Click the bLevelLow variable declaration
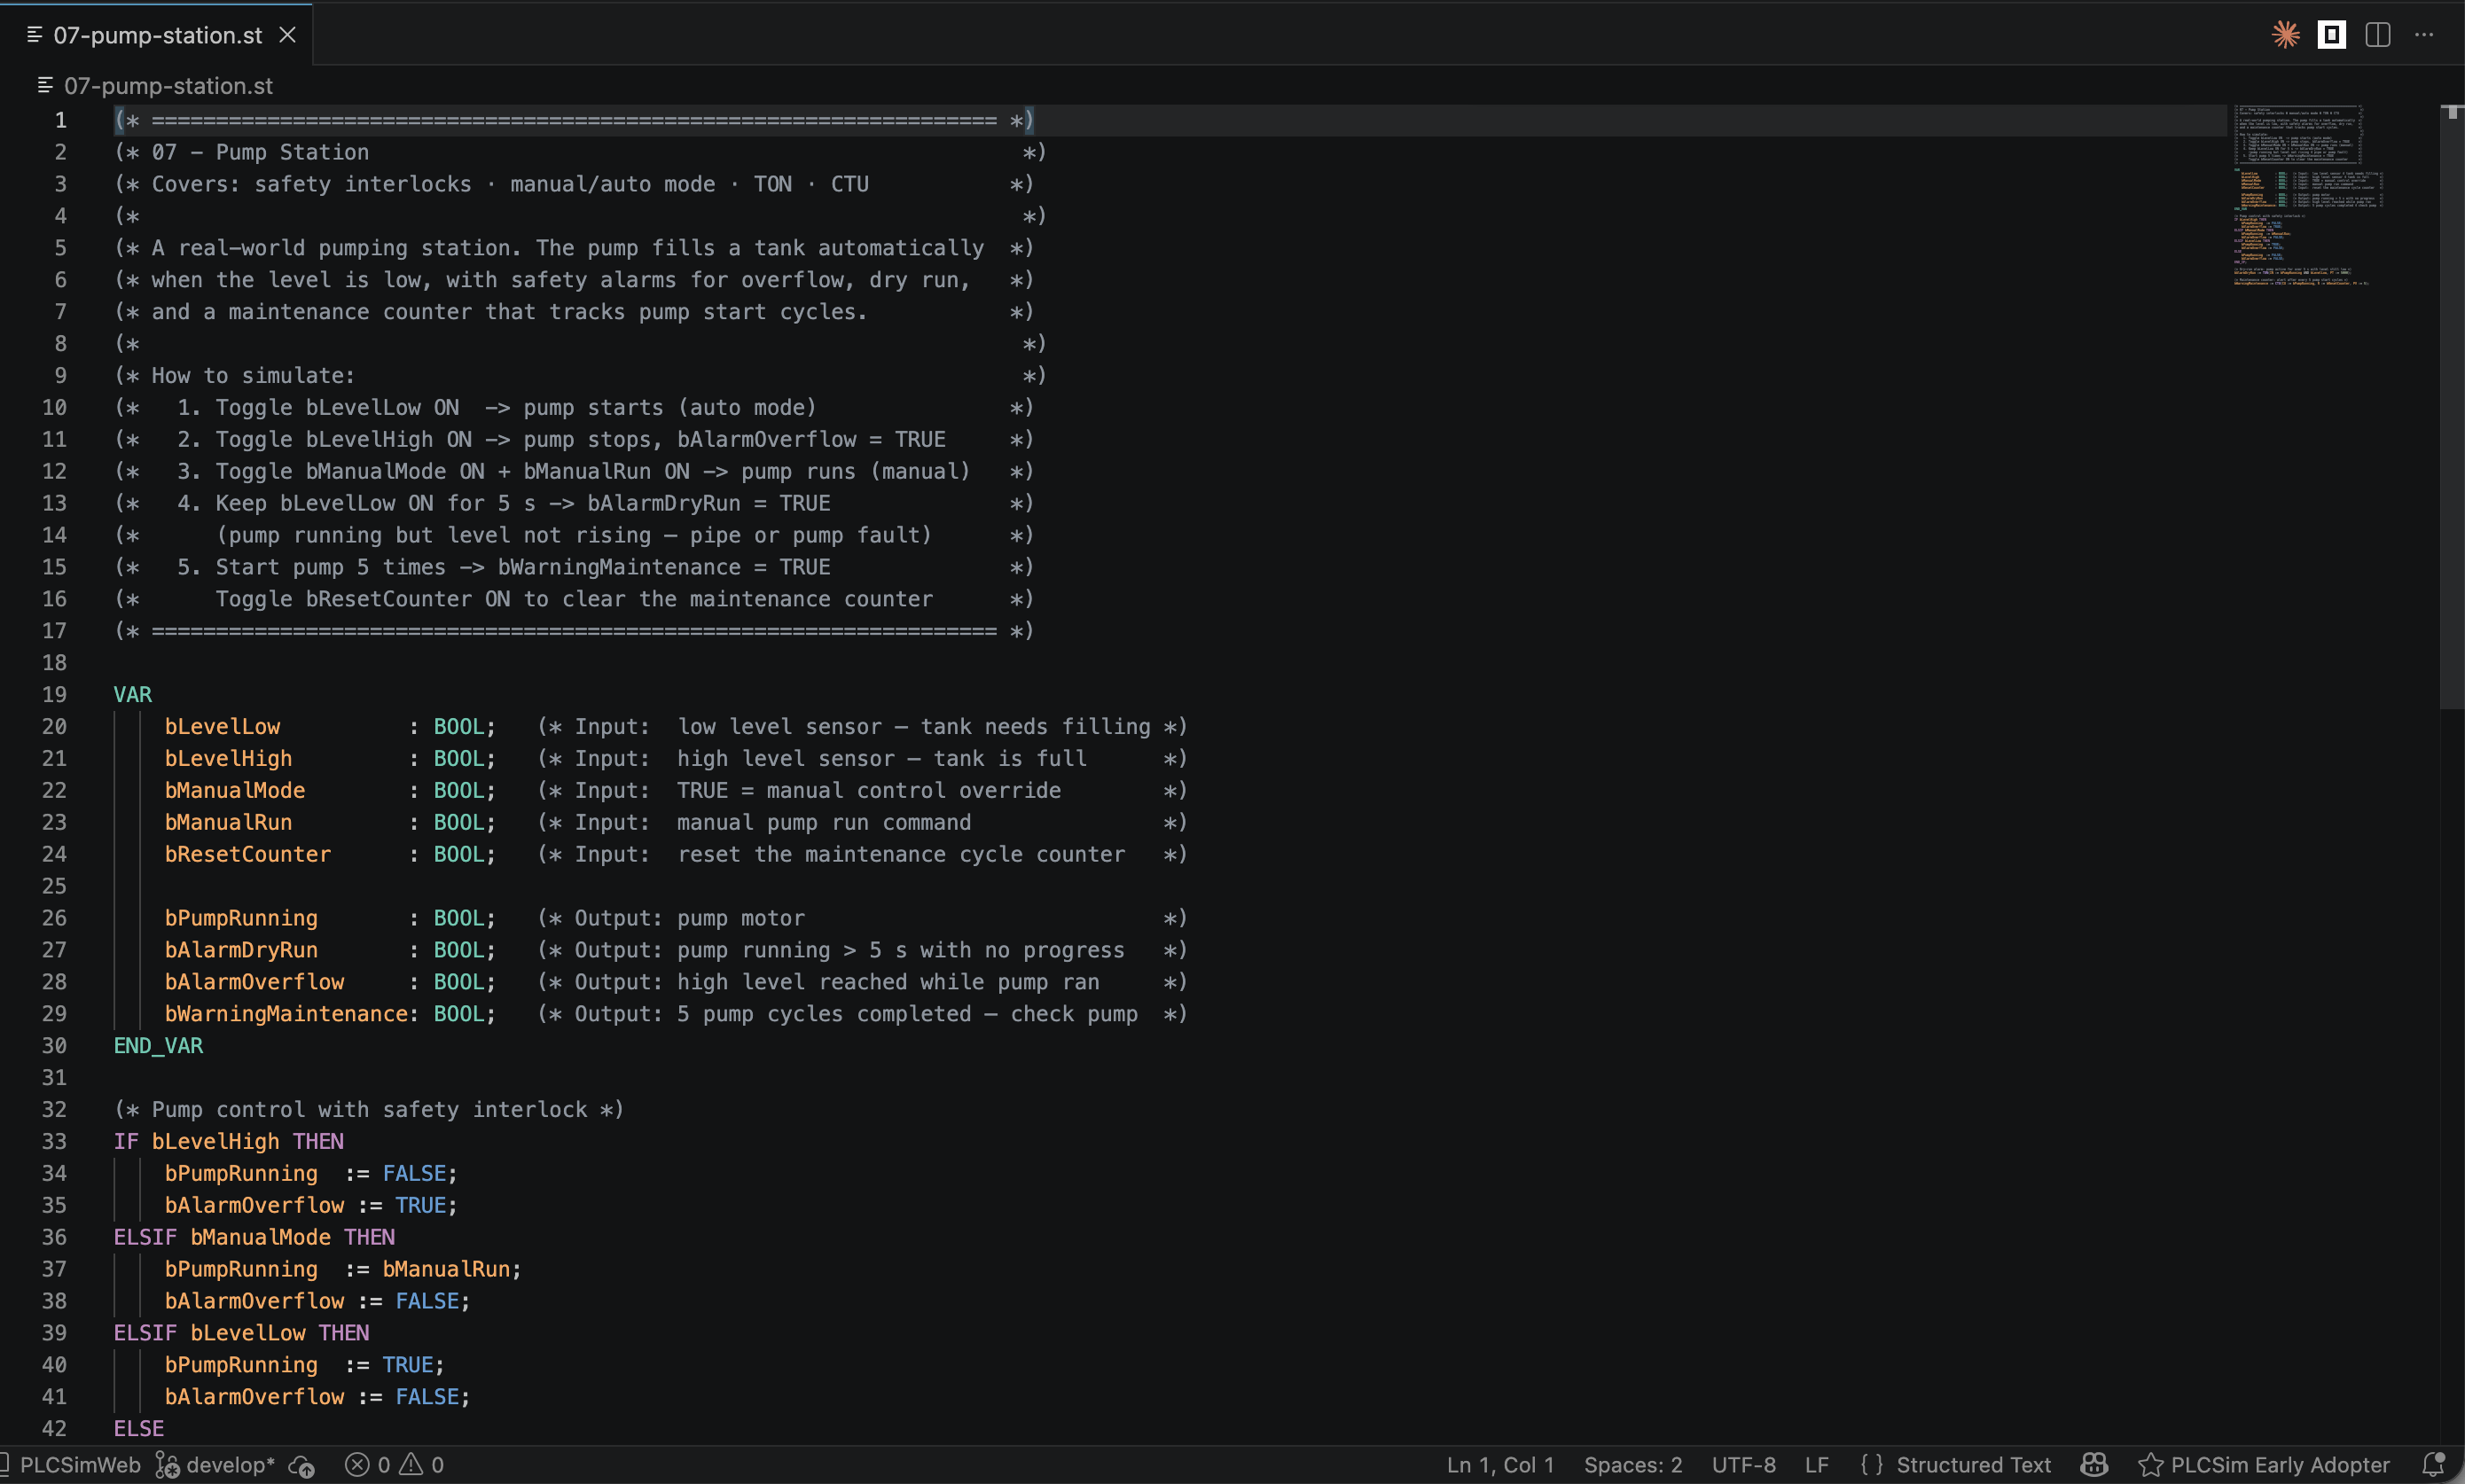This screenshot has height=1484, width=2465. 222,727
